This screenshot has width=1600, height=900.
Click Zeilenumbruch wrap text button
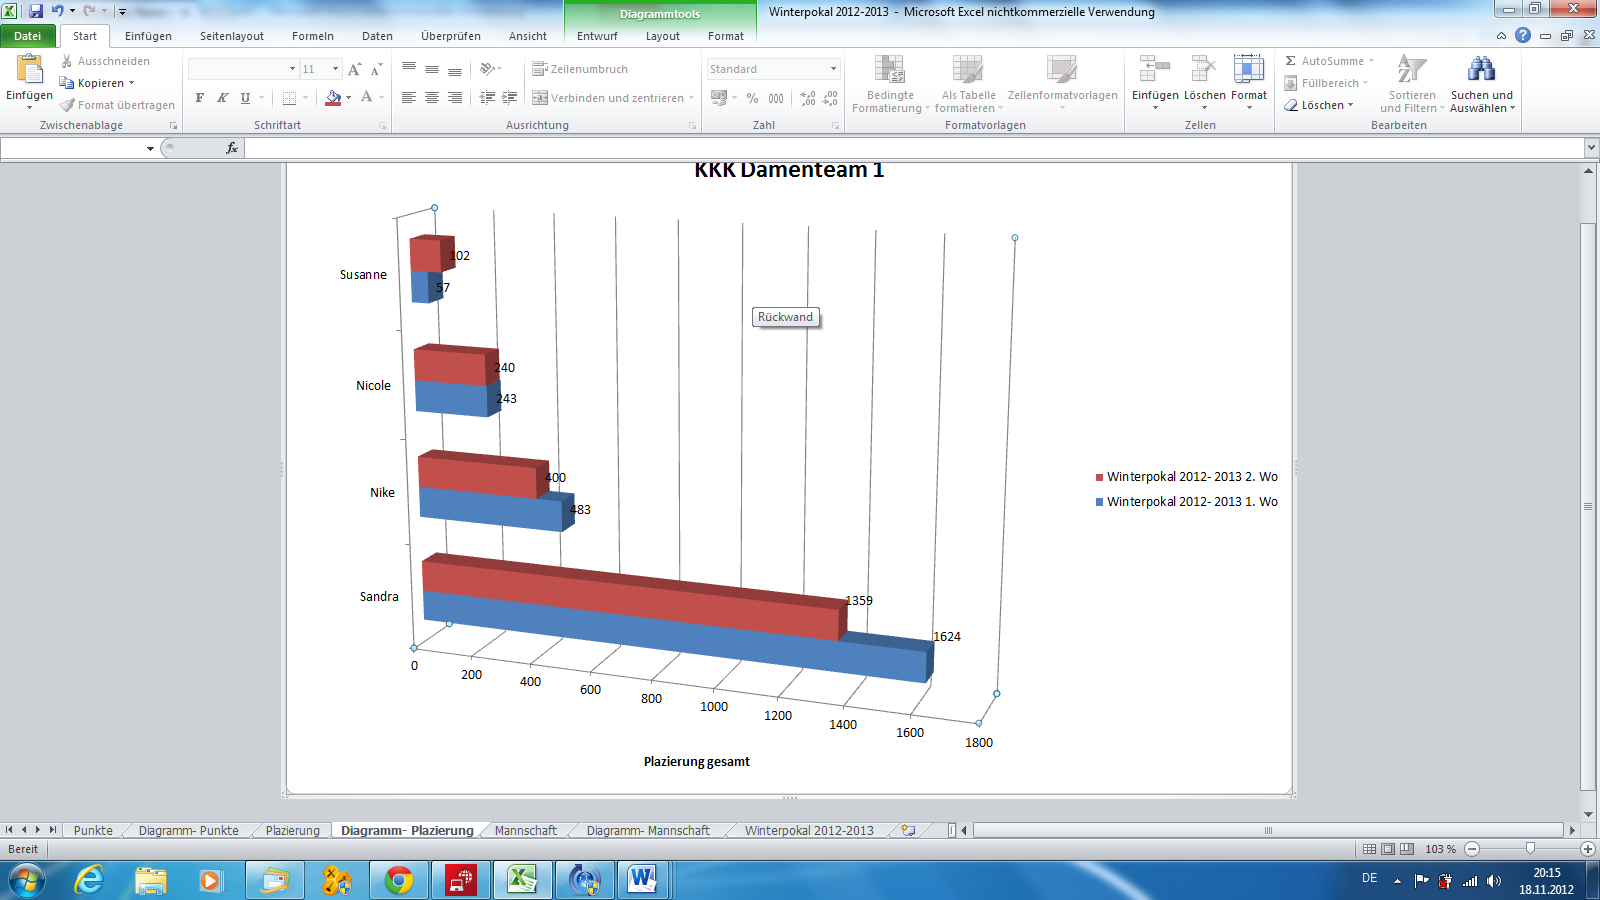click(580, 69)
